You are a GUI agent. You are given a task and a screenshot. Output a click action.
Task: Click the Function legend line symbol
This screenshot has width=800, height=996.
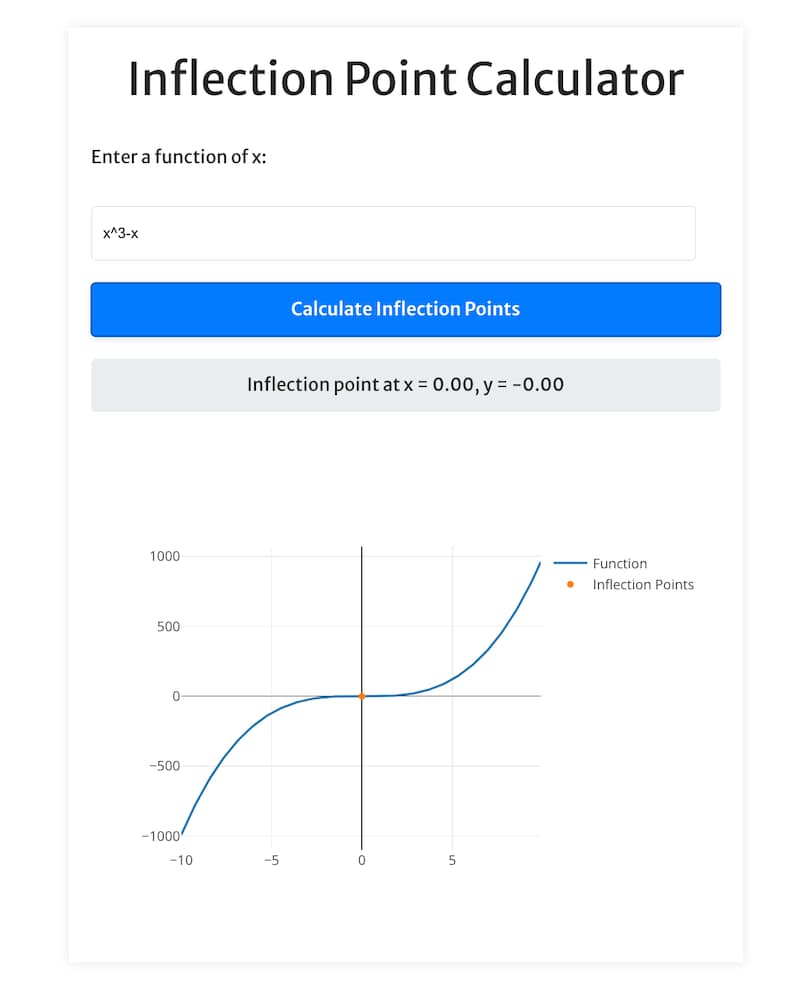pyautogui.click(x=571, y=563)
